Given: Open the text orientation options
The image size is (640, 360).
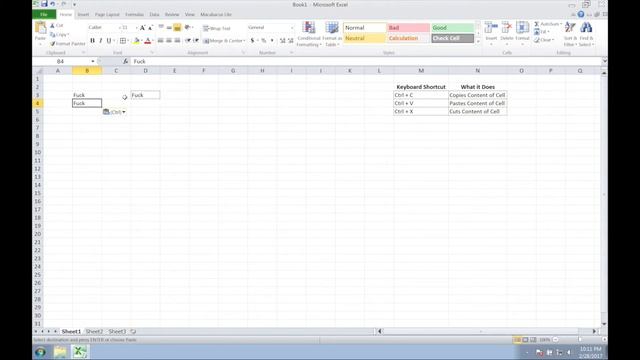Looking at the screenshot, I should pyautogui.click(x=188, y=28).
